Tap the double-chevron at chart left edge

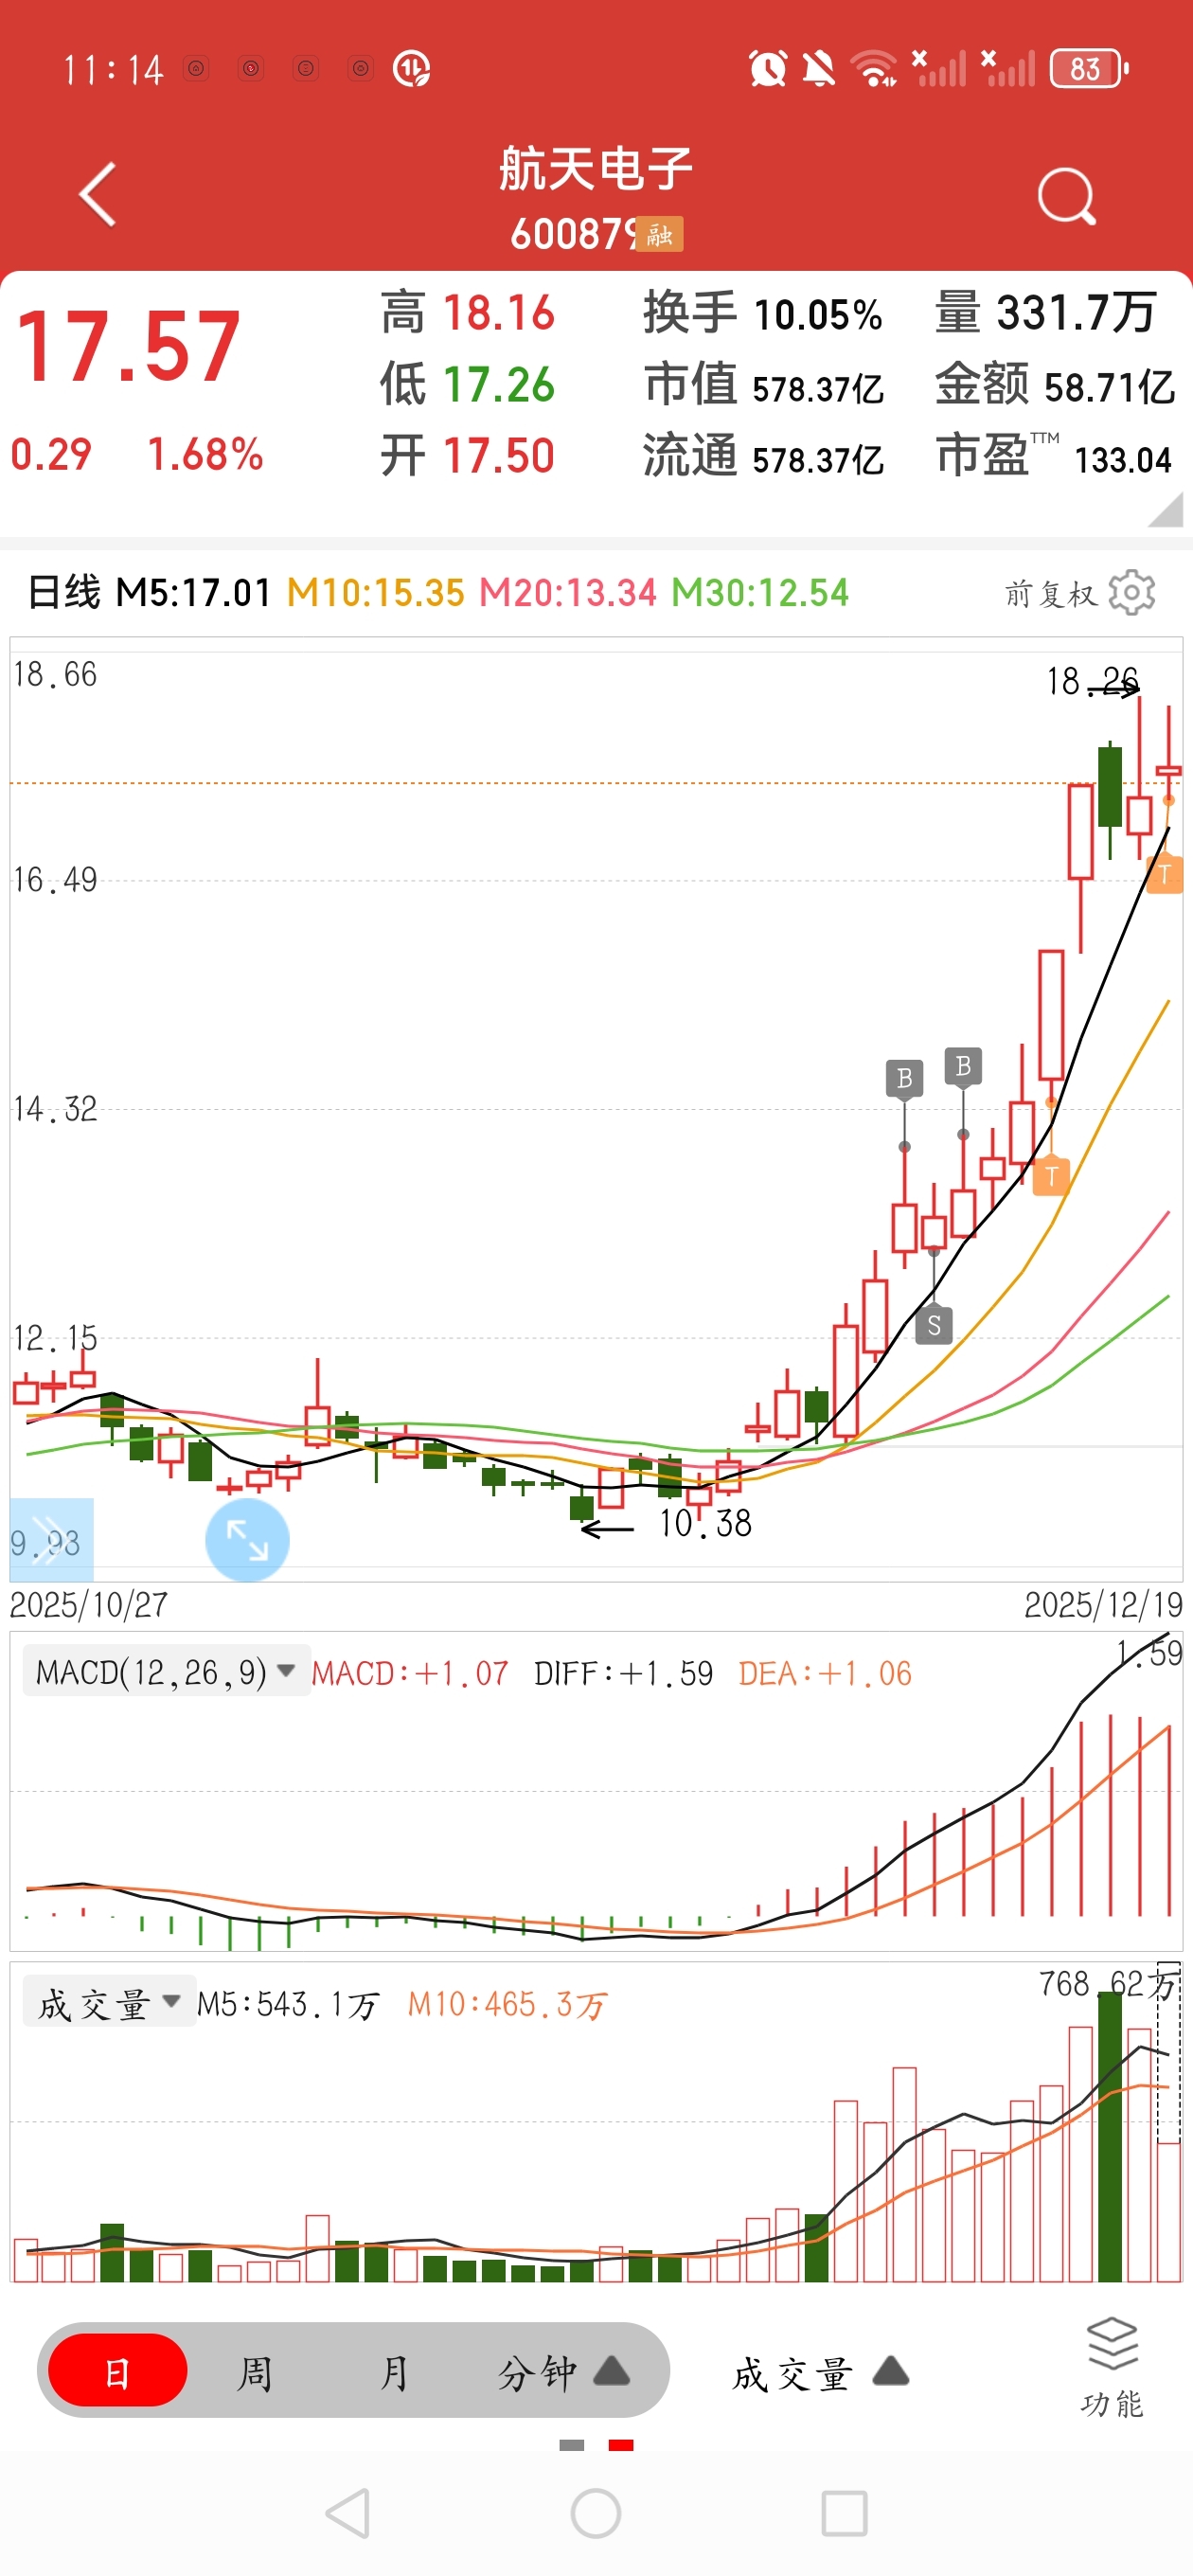click(51, 1538)
